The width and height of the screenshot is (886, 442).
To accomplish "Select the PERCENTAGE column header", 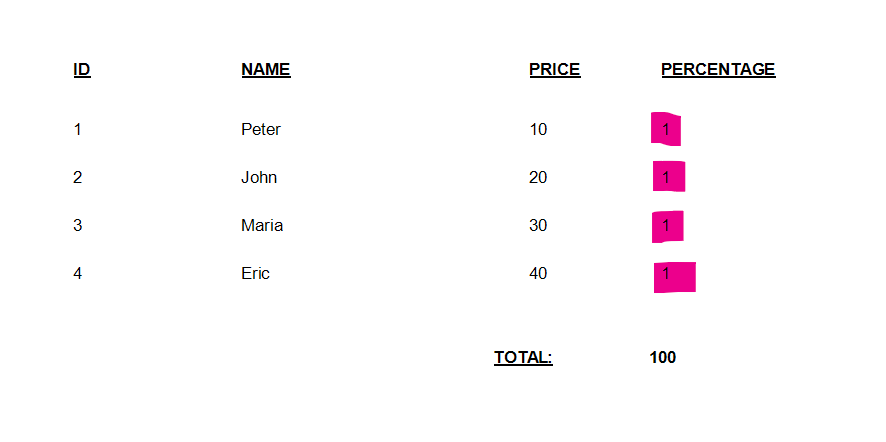I will click(717, 70).
